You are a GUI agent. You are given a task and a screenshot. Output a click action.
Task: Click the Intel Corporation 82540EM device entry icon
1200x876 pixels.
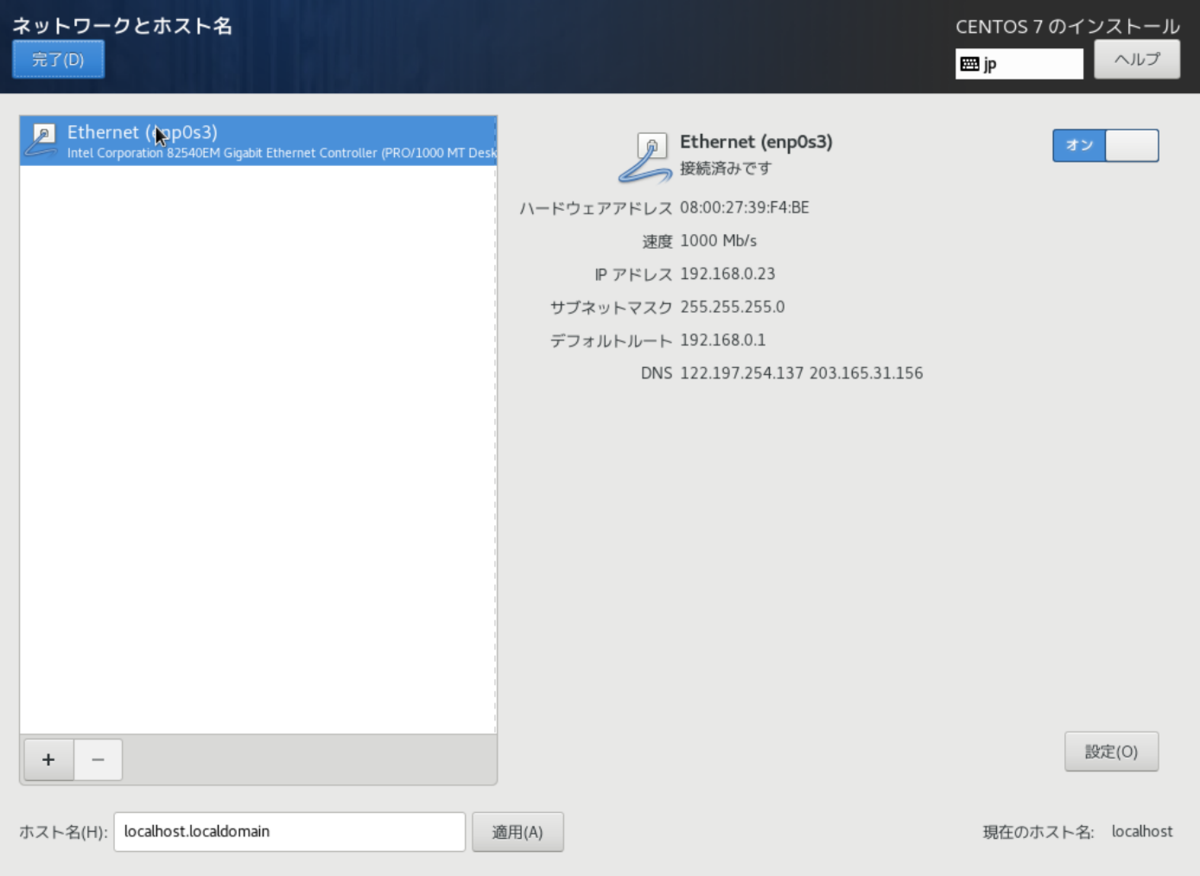point(40,142)
